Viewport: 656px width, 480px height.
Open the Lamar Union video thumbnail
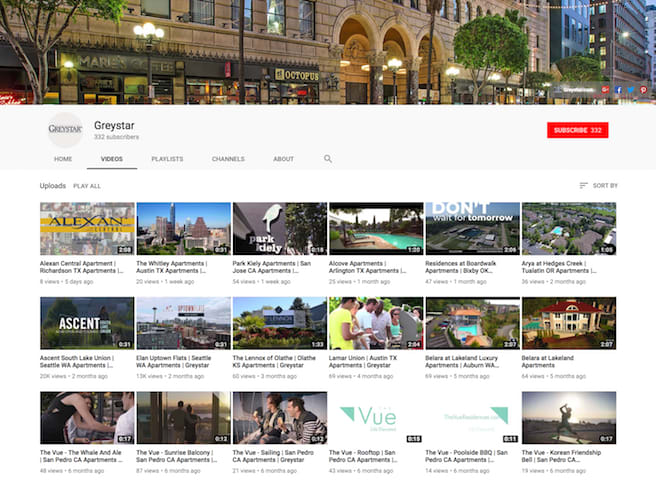pyautogui.click(x=376, y=323)
